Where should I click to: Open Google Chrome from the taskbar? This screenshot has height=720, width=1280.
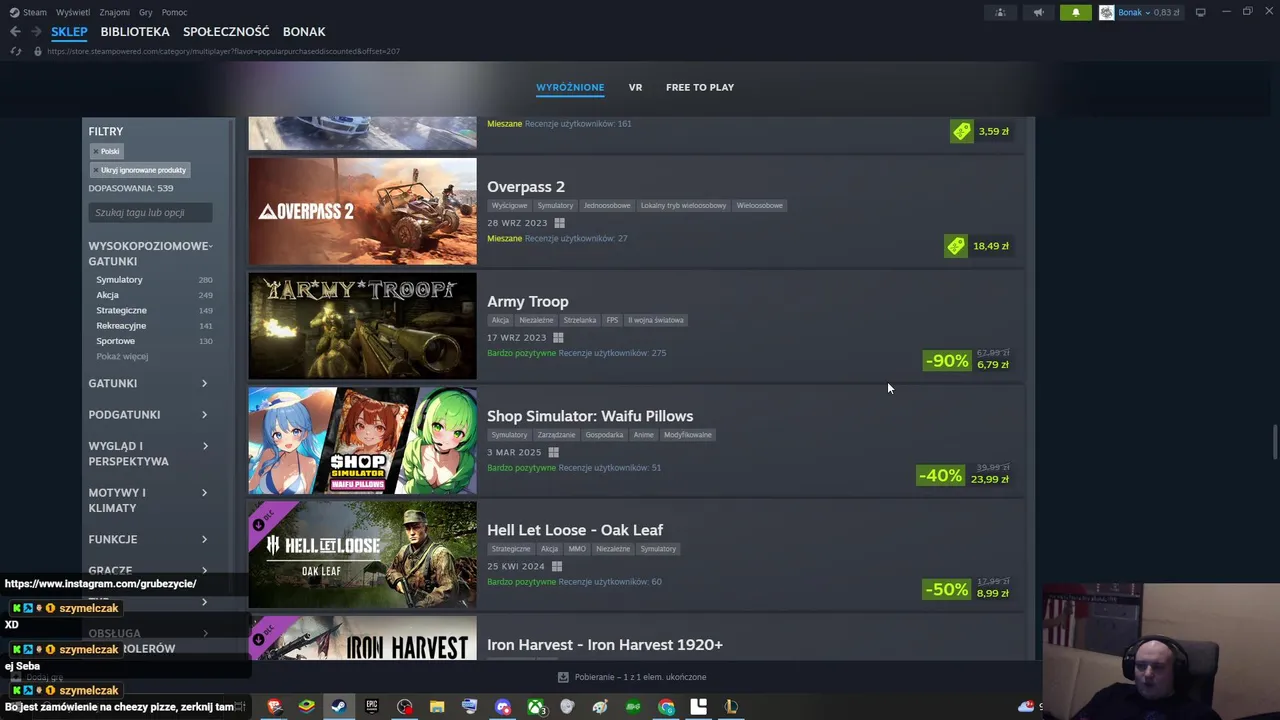[x=666, y=707]
